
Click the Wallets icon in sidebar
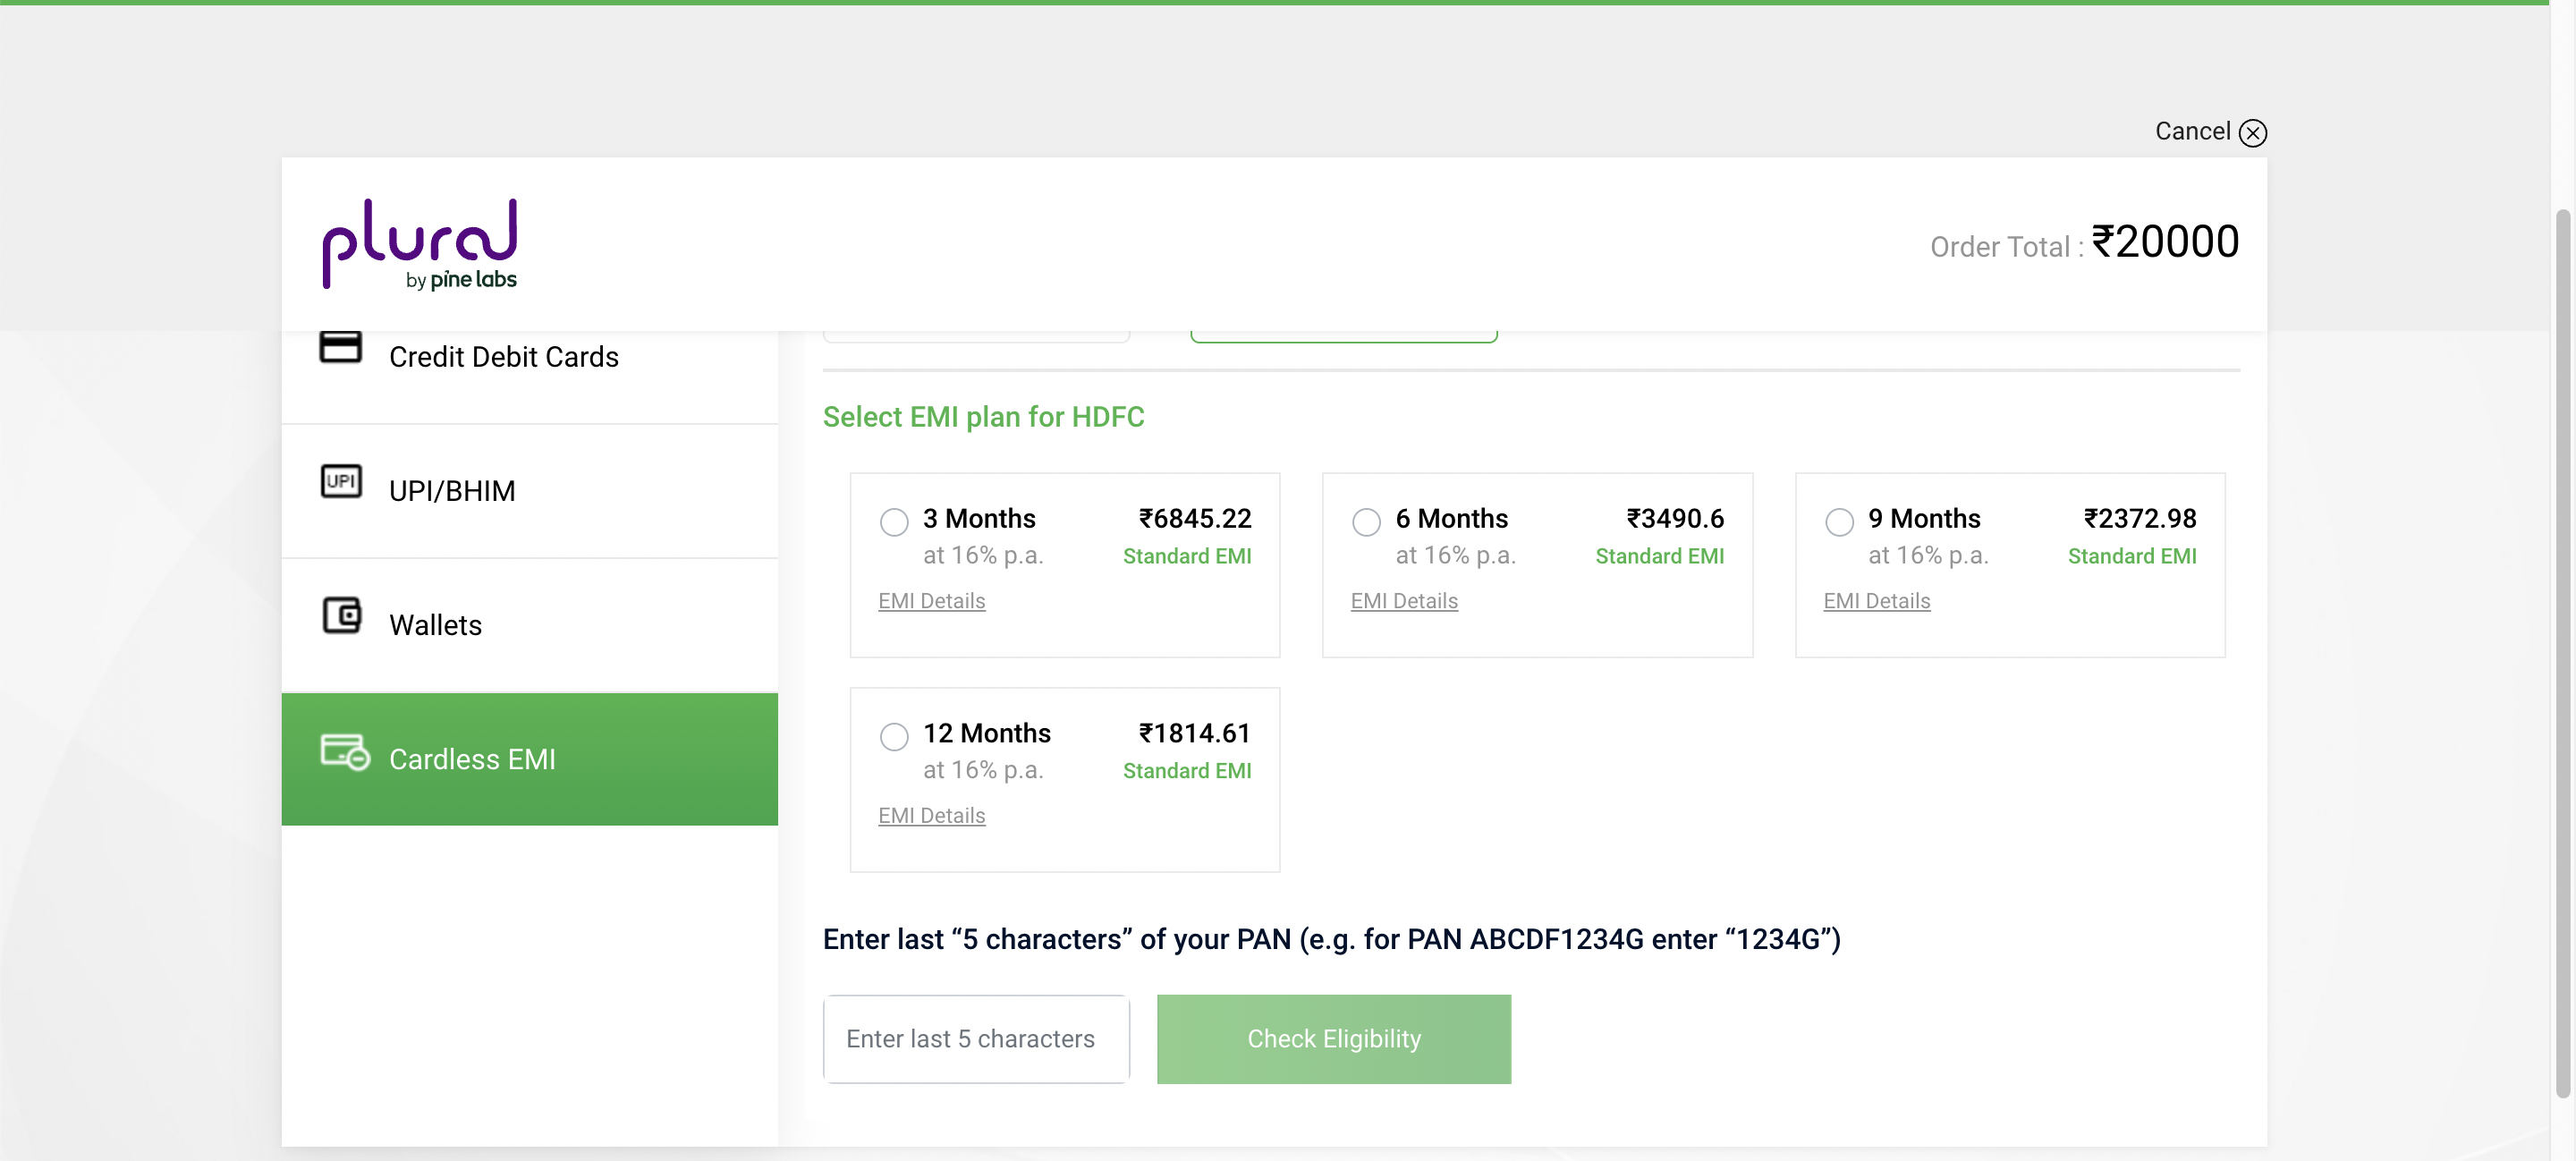342,615
